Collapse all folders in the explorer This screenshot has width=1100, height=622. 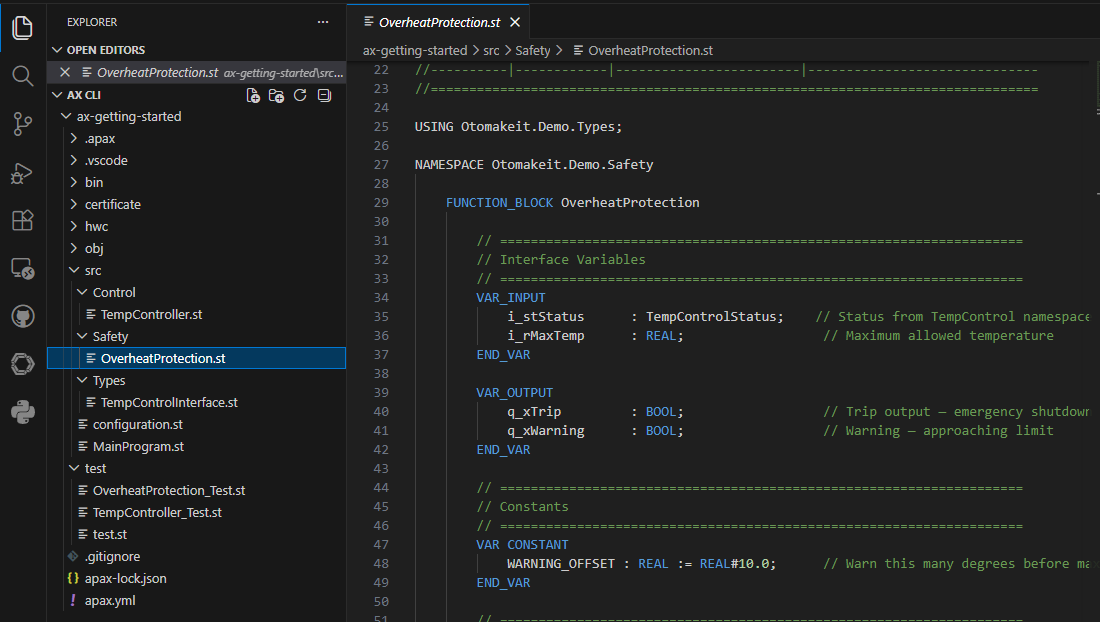pyautogui.click(x=323, y=94)
